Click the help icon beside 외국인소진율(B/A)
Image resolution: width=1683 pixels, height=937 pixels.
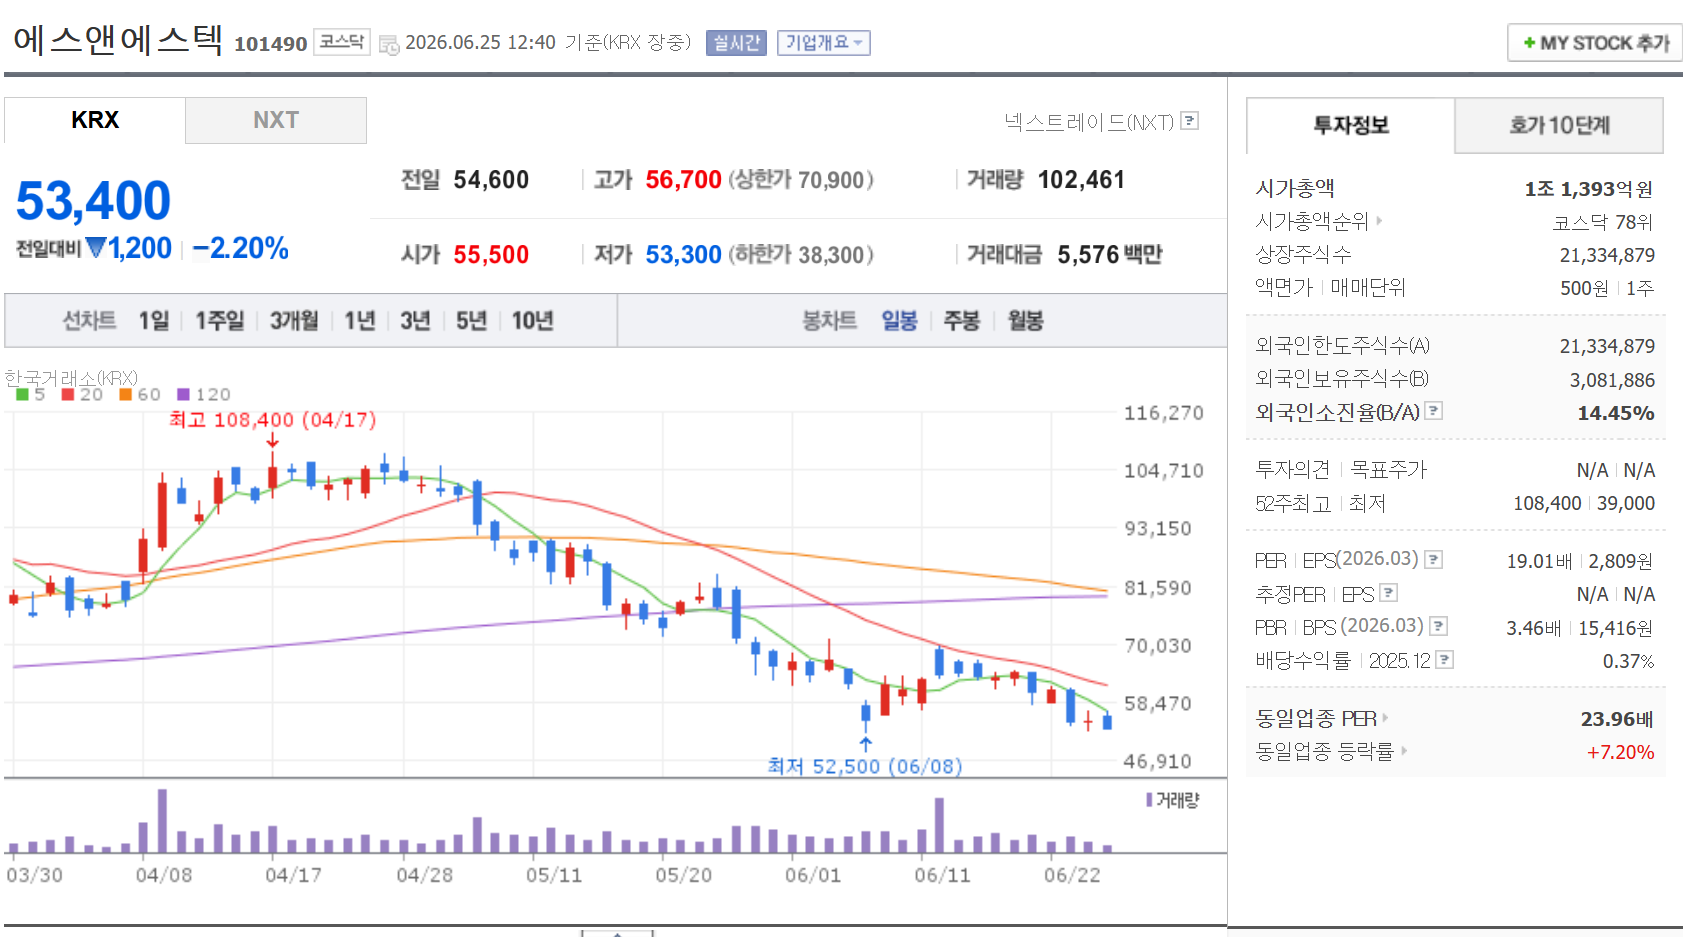click(1433, 410)
